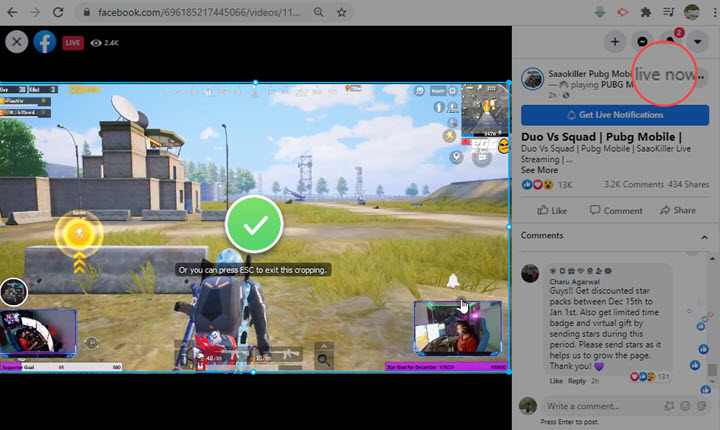Click the 2h timestamp on the comment

point(595,381)
